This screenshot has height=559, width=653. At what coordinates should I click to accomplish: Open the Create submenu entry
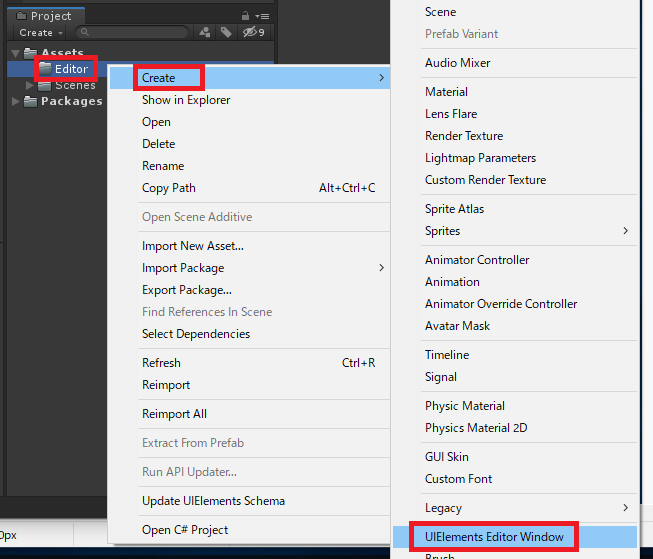[x=250, y=78]
